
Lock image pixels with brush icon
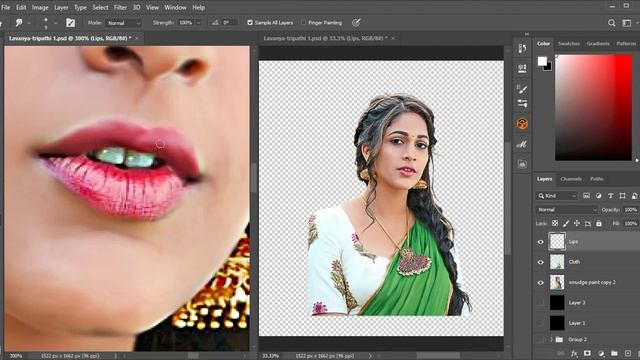(x=566, y=223)
